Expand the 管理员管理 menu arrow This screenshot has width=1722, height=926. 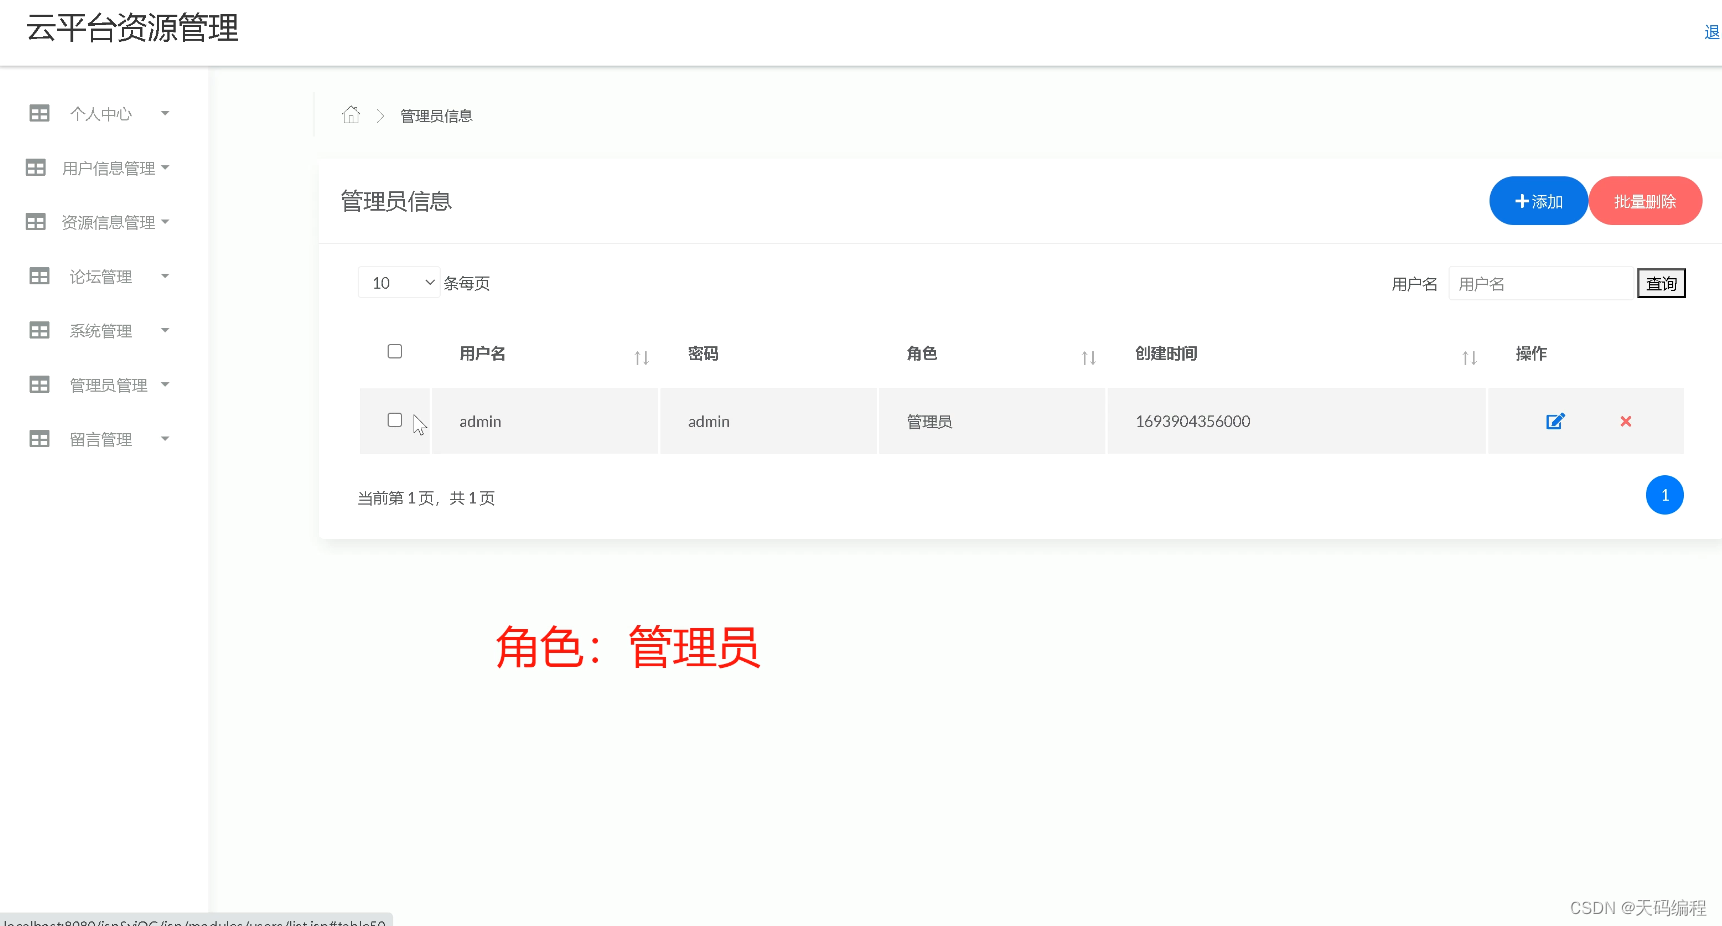pos(165,384)
